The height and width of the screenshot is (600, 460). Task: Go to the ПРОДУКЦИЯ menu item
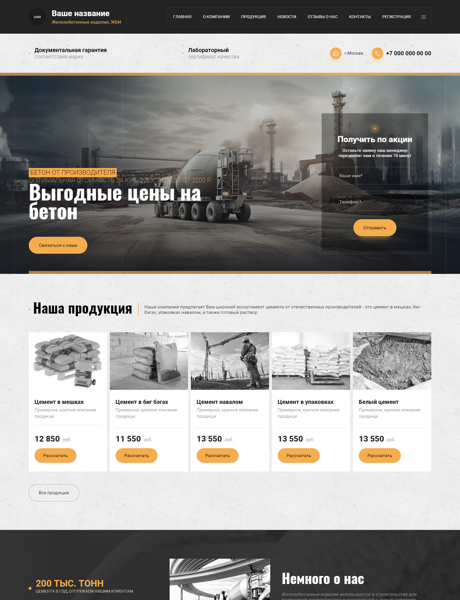[x=253, y=17]
